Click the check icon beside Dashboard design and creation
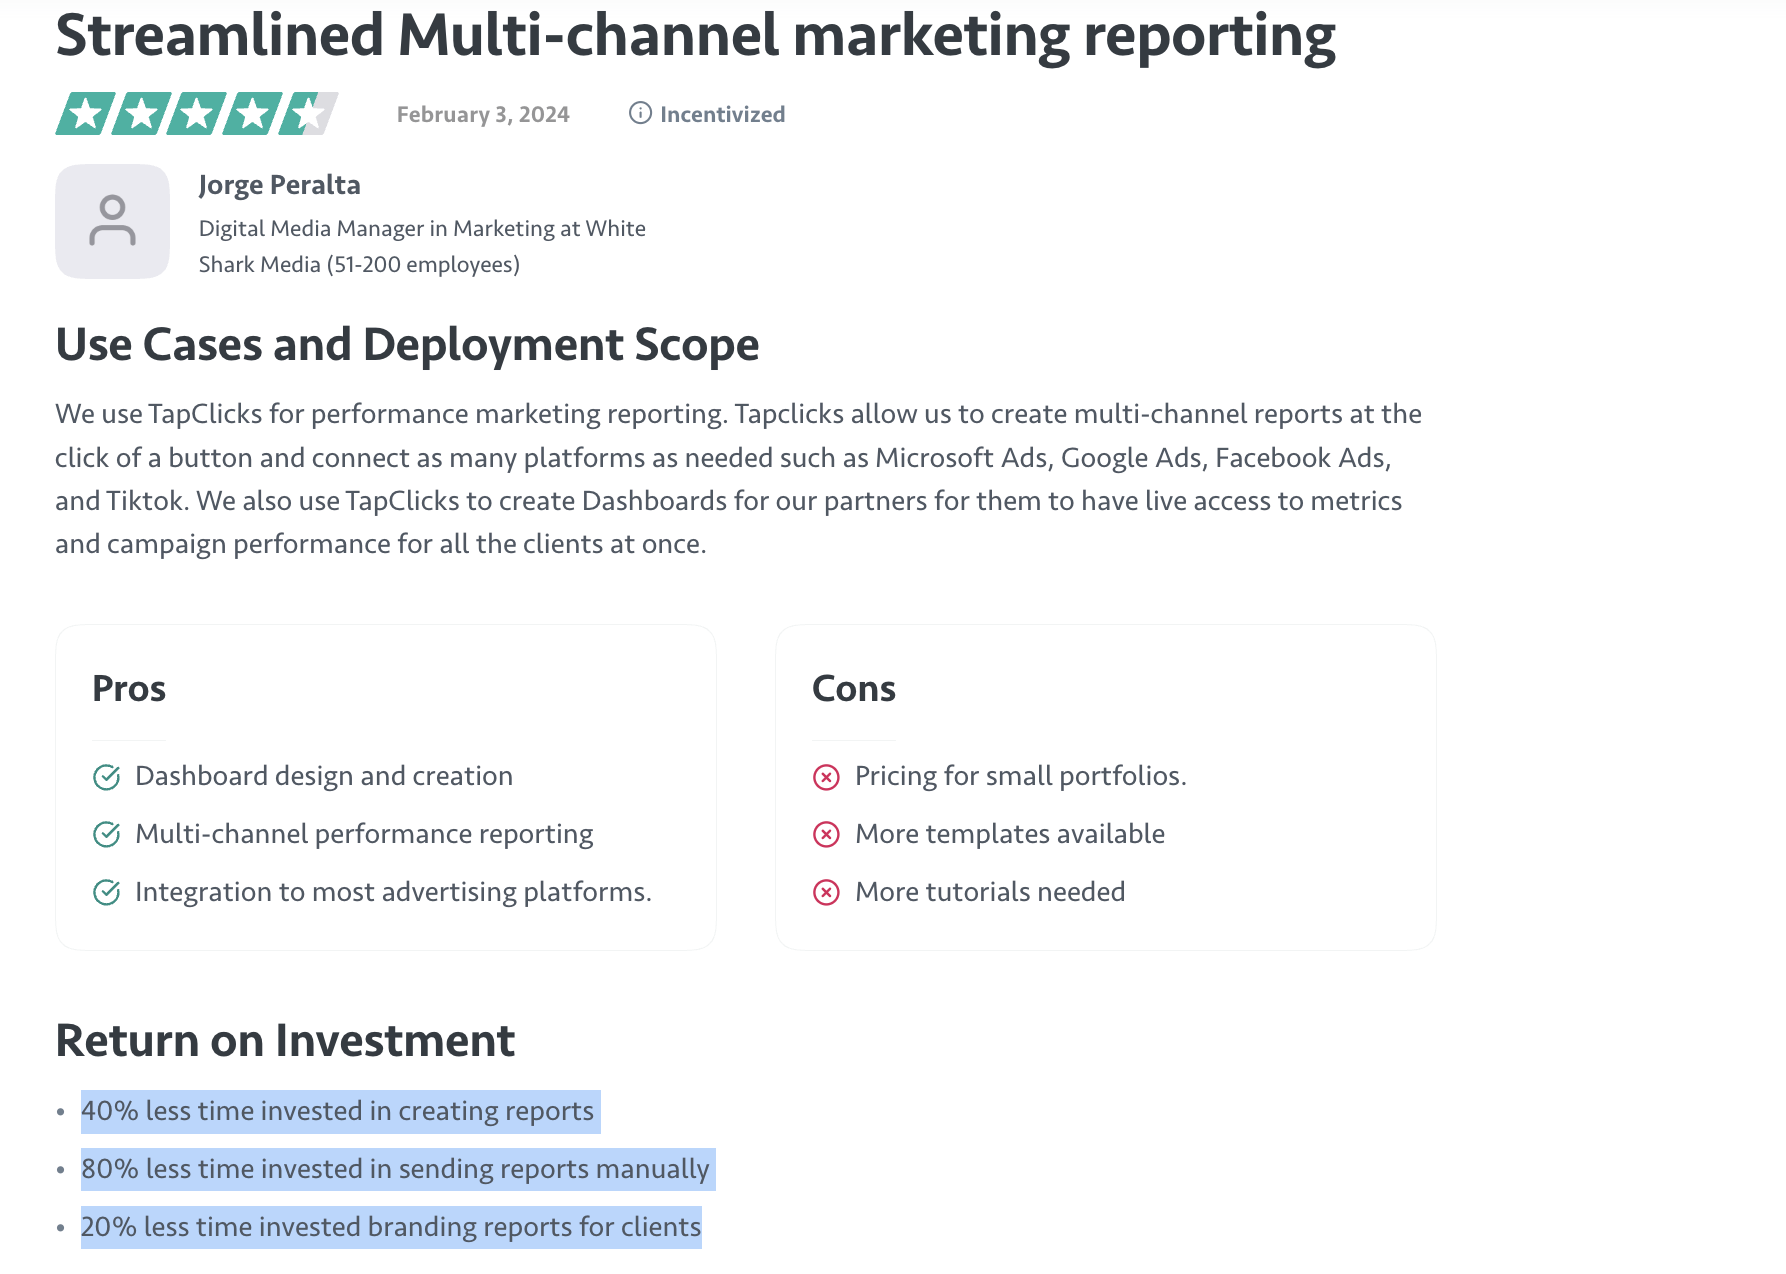 [106, 777]
